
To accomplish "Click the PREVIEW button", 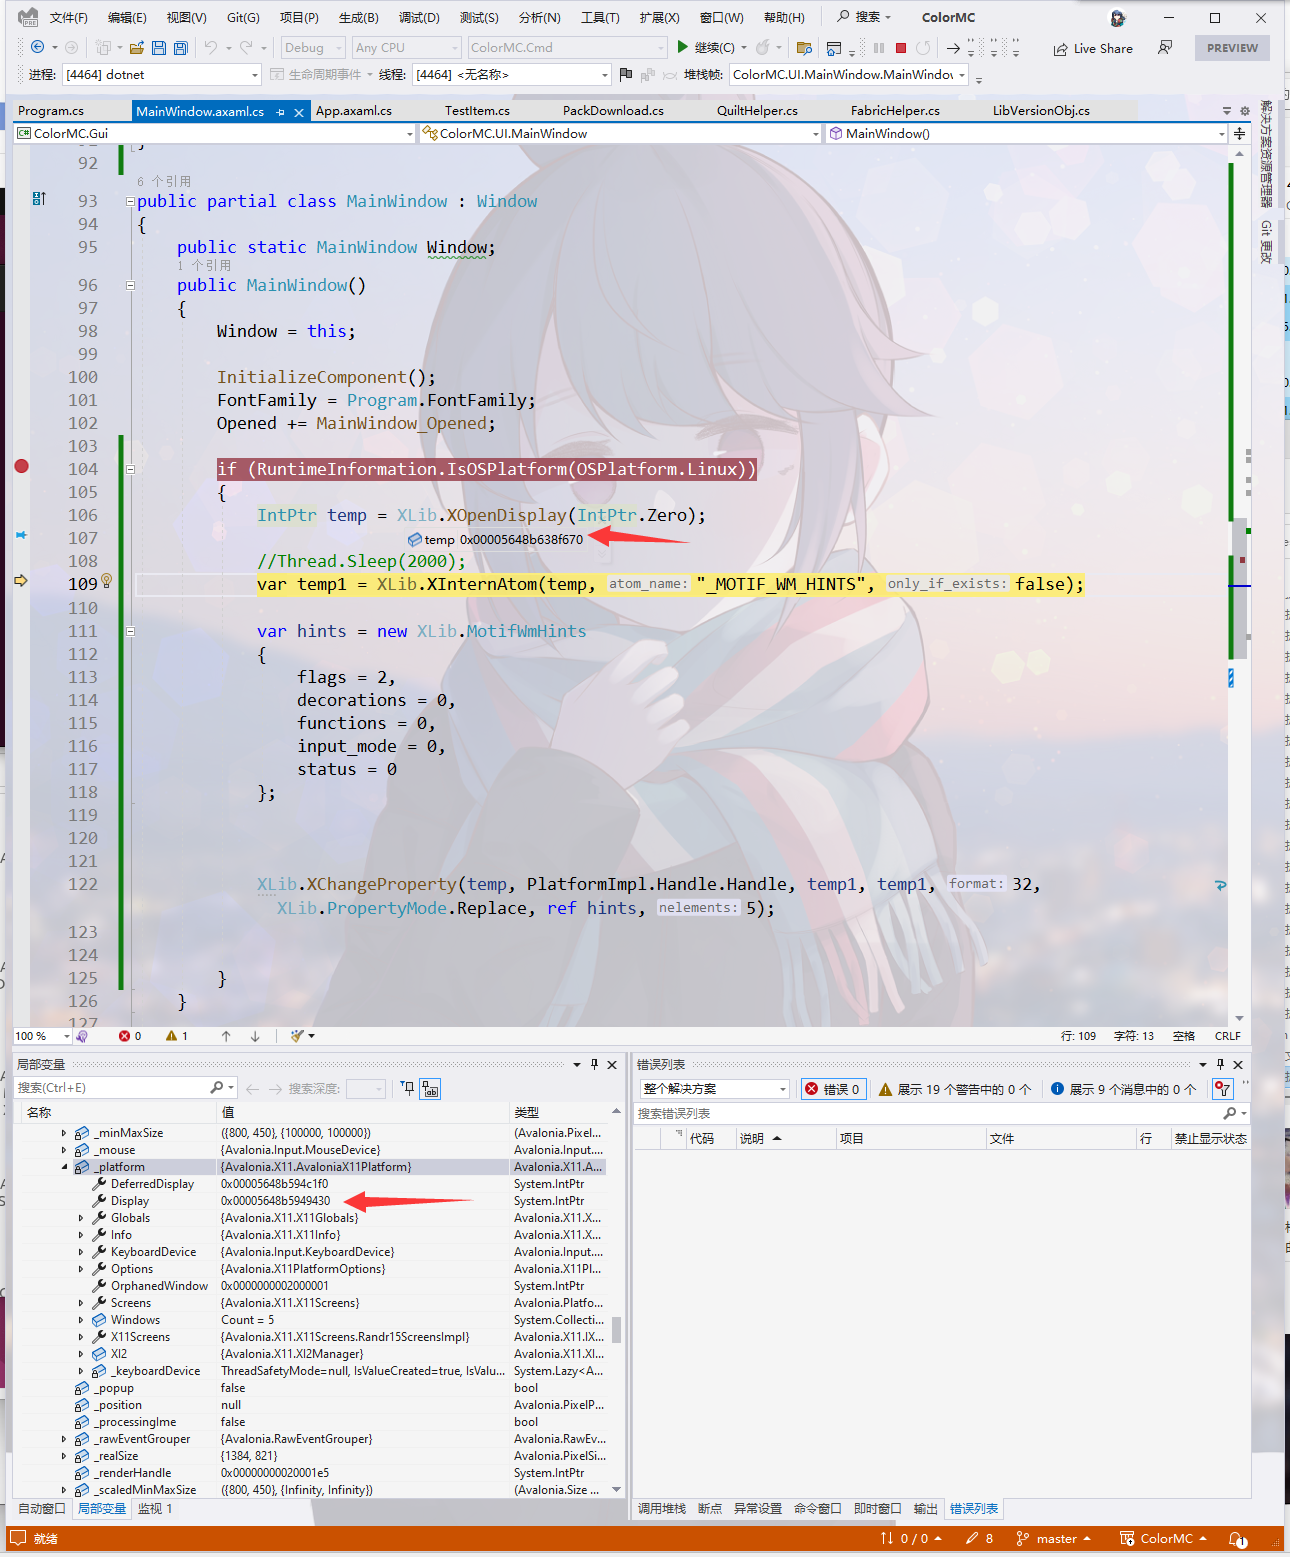I will (x=1232, y=47).
